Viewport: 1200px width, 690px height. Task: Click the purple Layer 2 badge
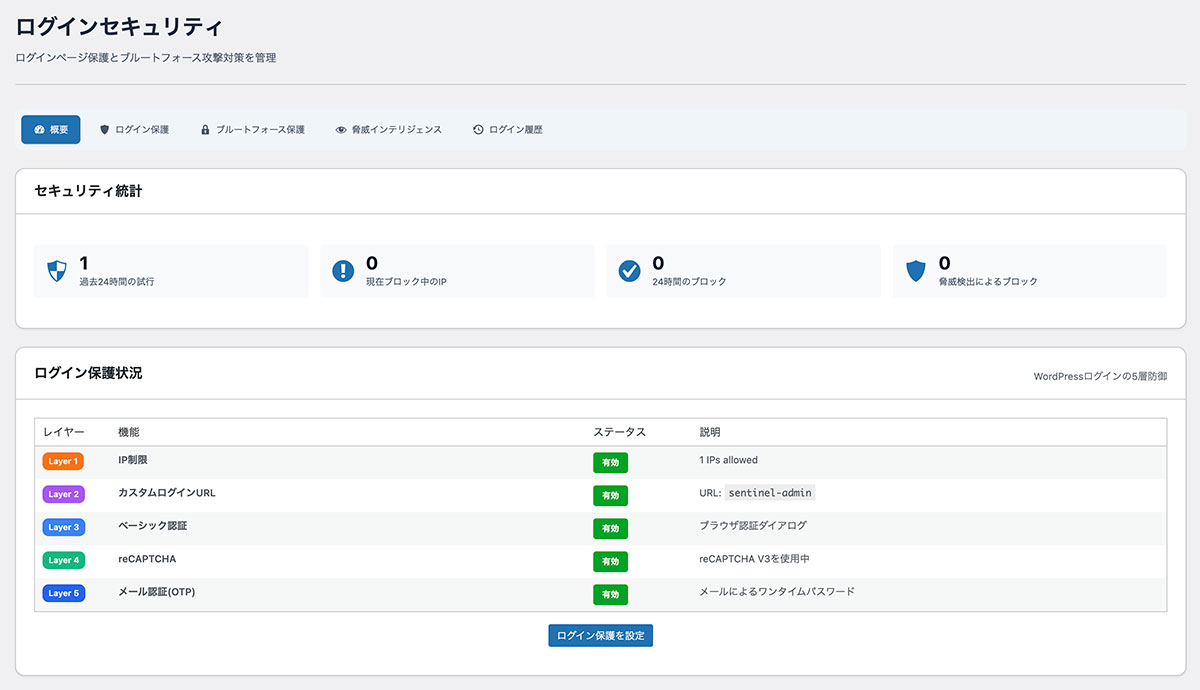[63, 494]
